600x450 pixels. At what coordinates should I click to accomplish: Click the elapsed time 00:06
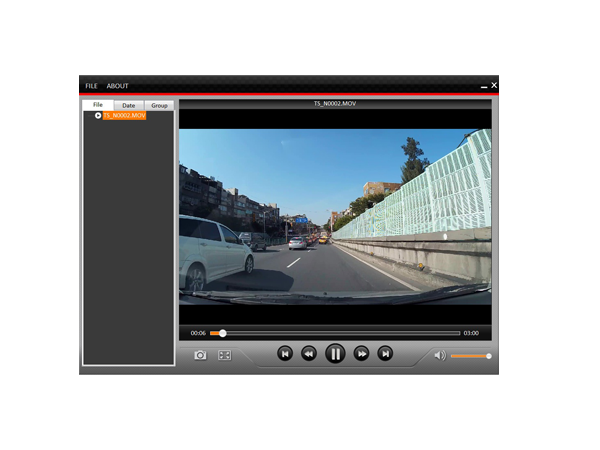coord(198,333)
